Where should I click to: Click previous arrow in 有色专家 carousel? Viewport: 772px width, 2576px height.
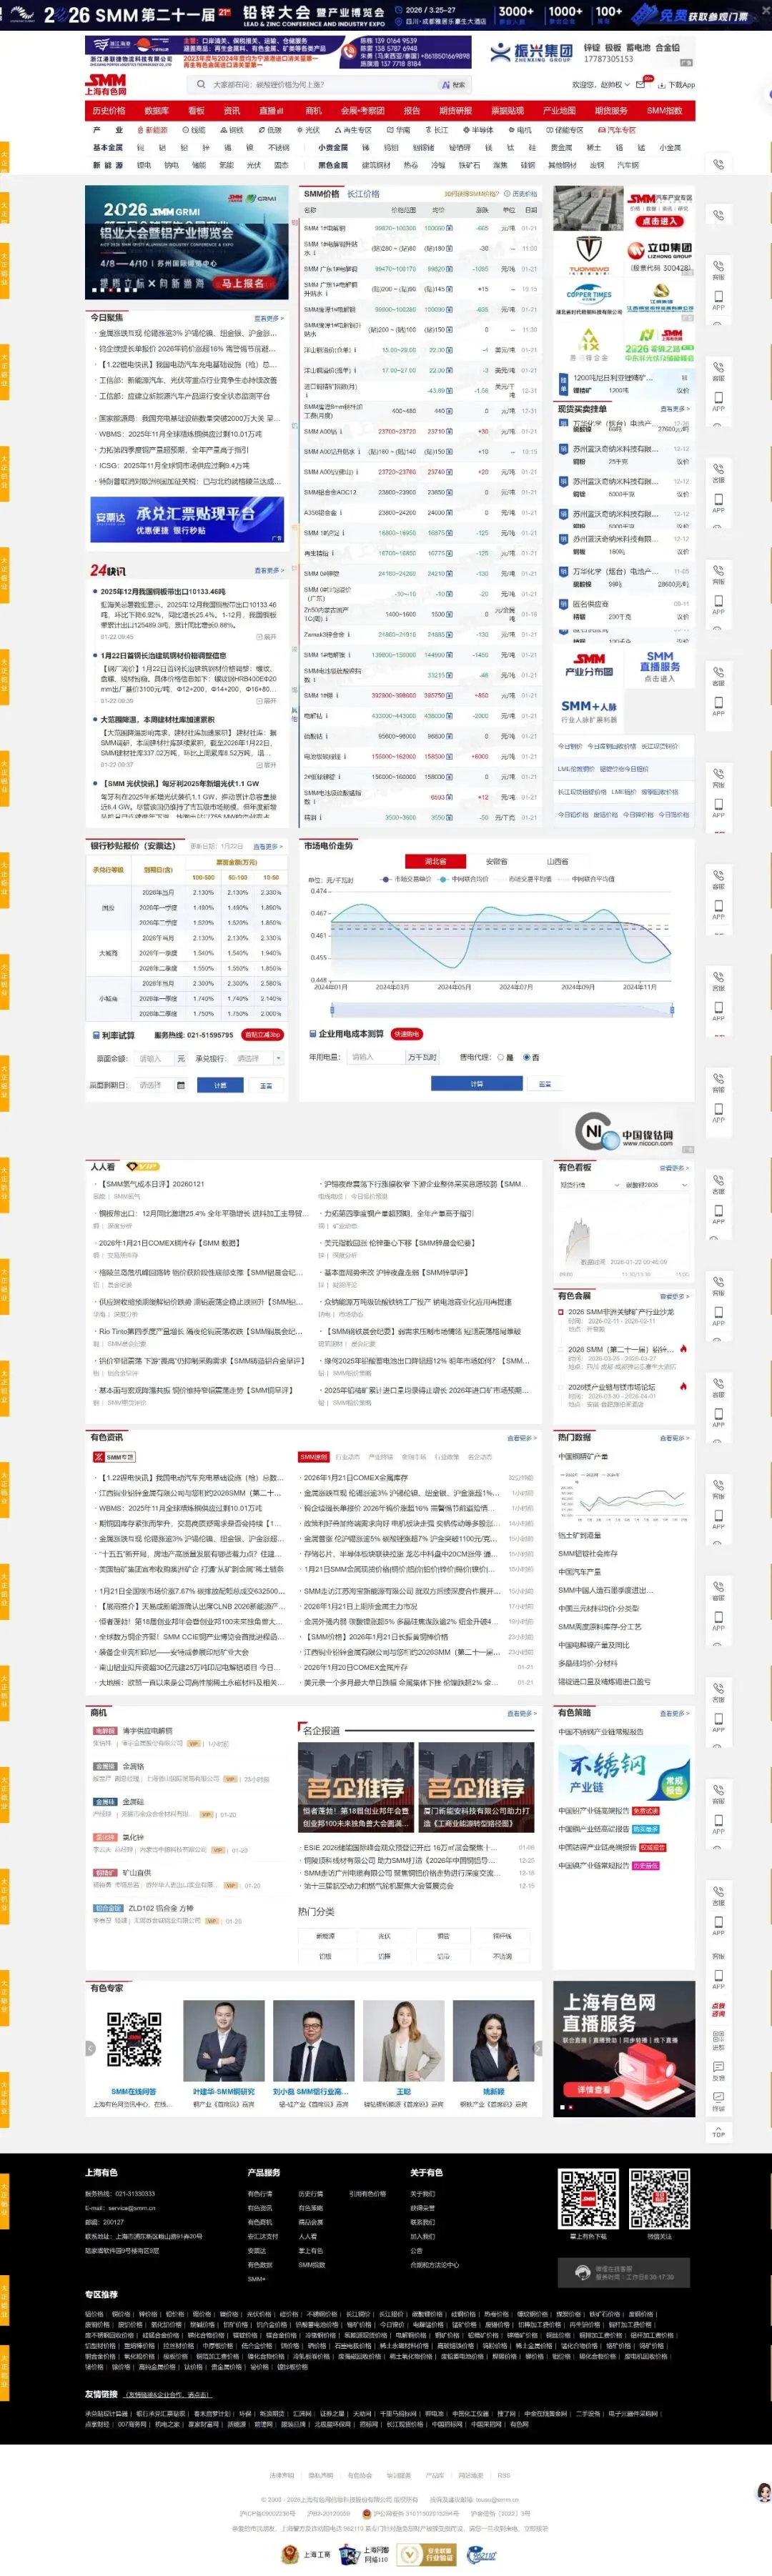(91, 2048)
